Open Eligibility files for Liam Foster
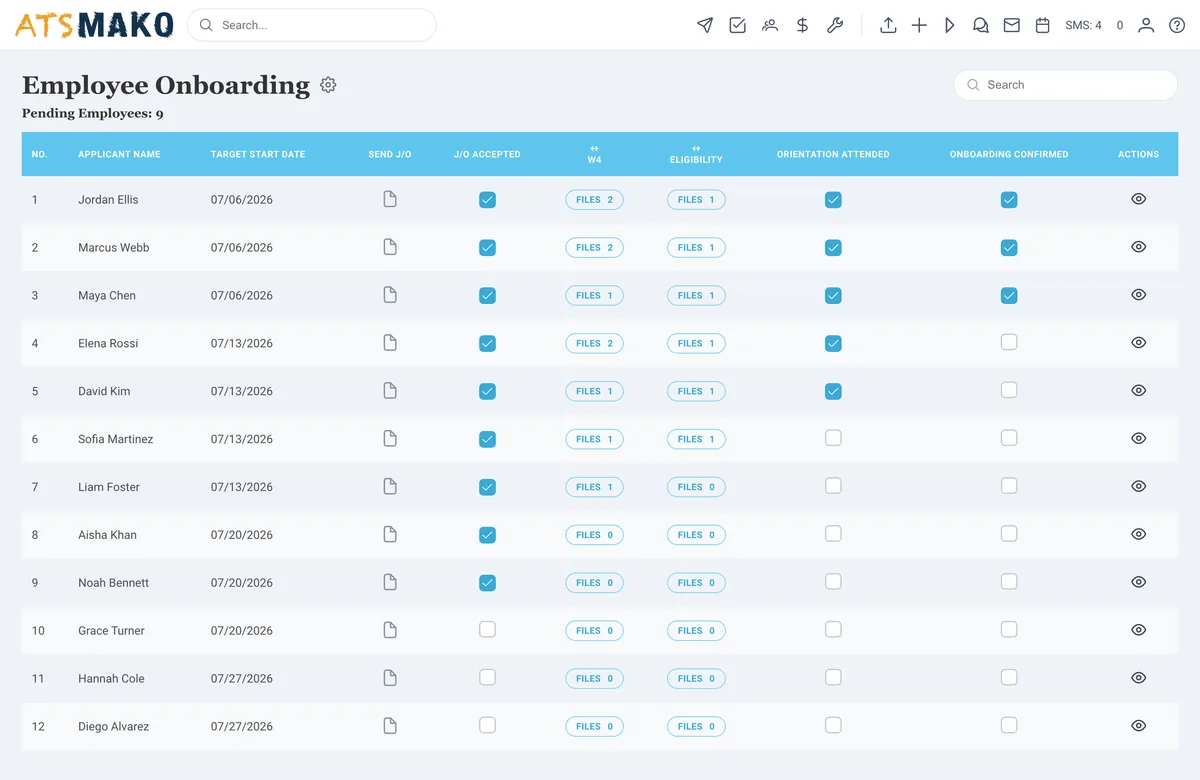Screen dimensions: 1200x780 tap(696, 487)
